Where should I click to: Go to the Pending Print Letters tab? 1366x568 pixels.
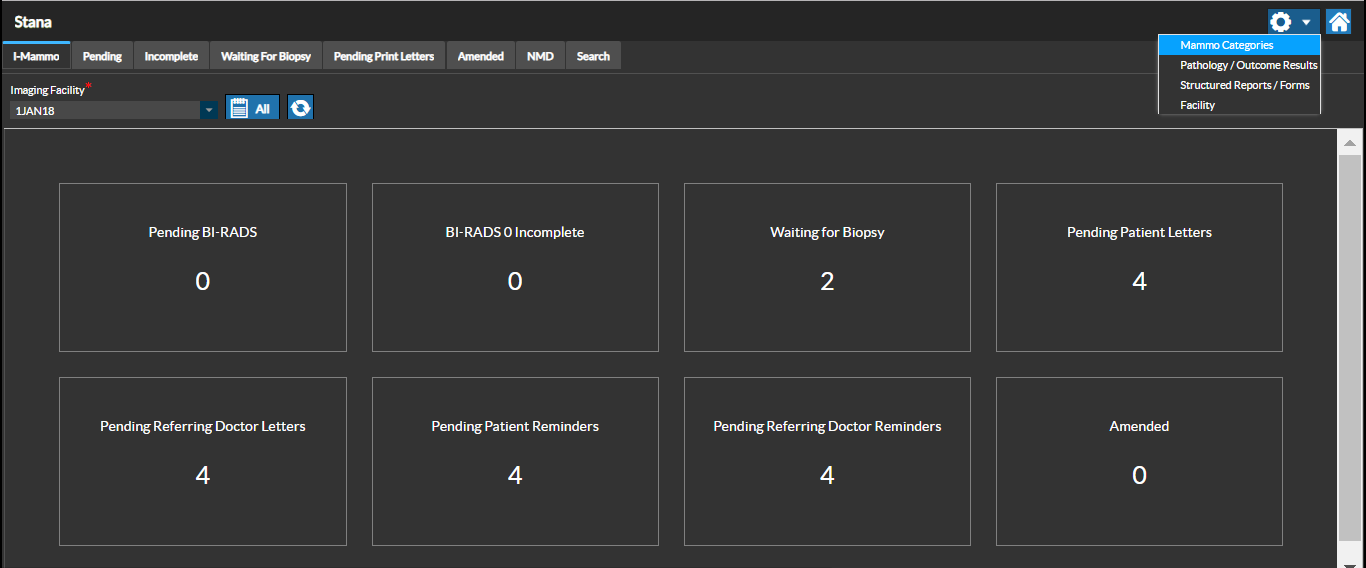pyautogui.click(x=384, y=56)
